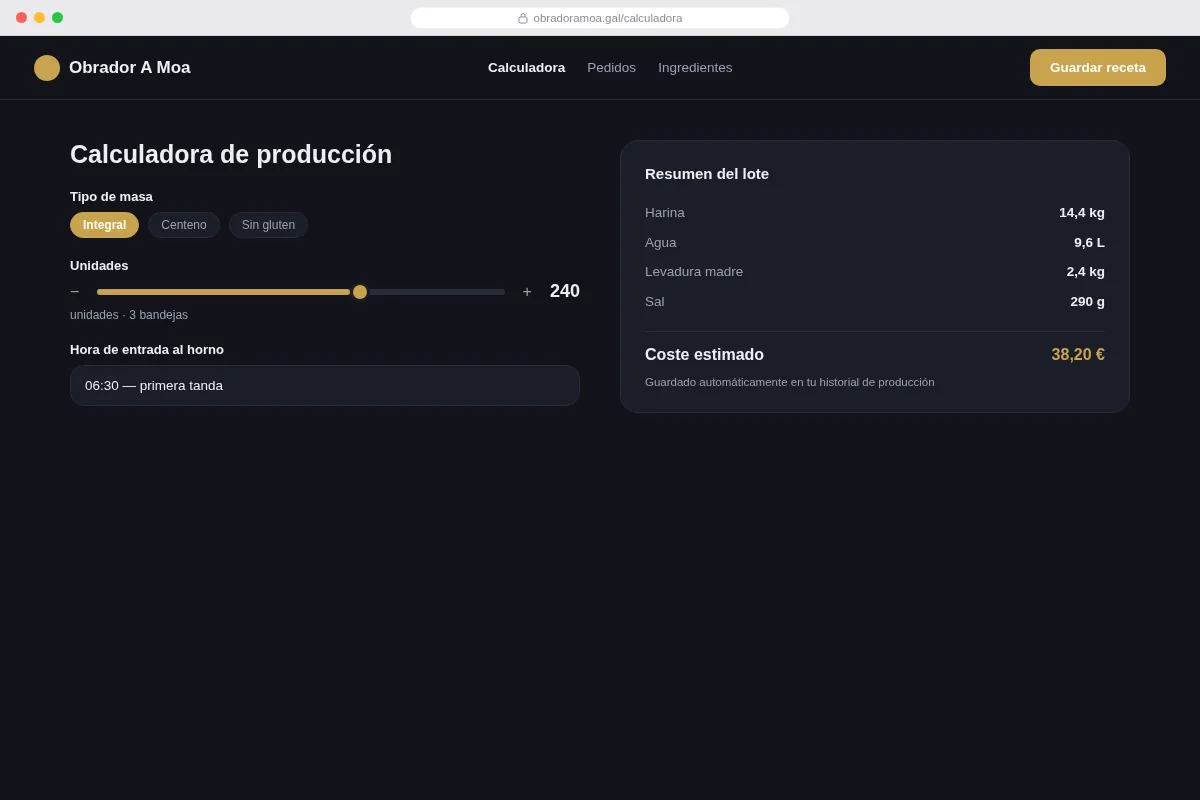Open the Hora de entrada al horno field
This screenshot has width=1200, height=800.
tap(325, 385)
